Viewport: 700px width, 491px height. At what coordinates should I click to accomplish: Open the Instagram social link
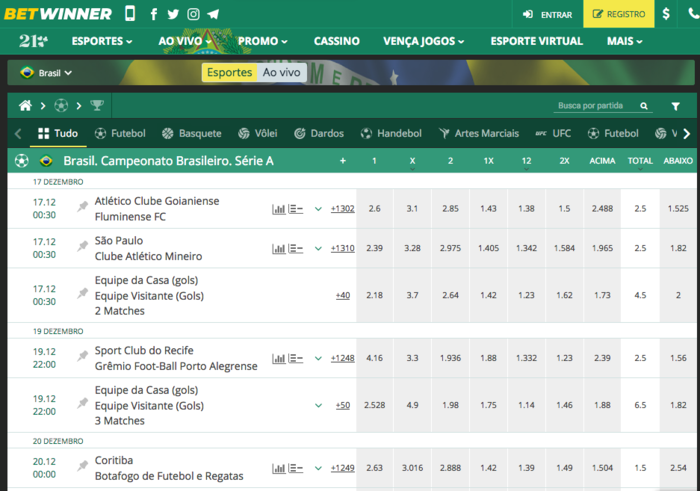[x=193, y=15]
